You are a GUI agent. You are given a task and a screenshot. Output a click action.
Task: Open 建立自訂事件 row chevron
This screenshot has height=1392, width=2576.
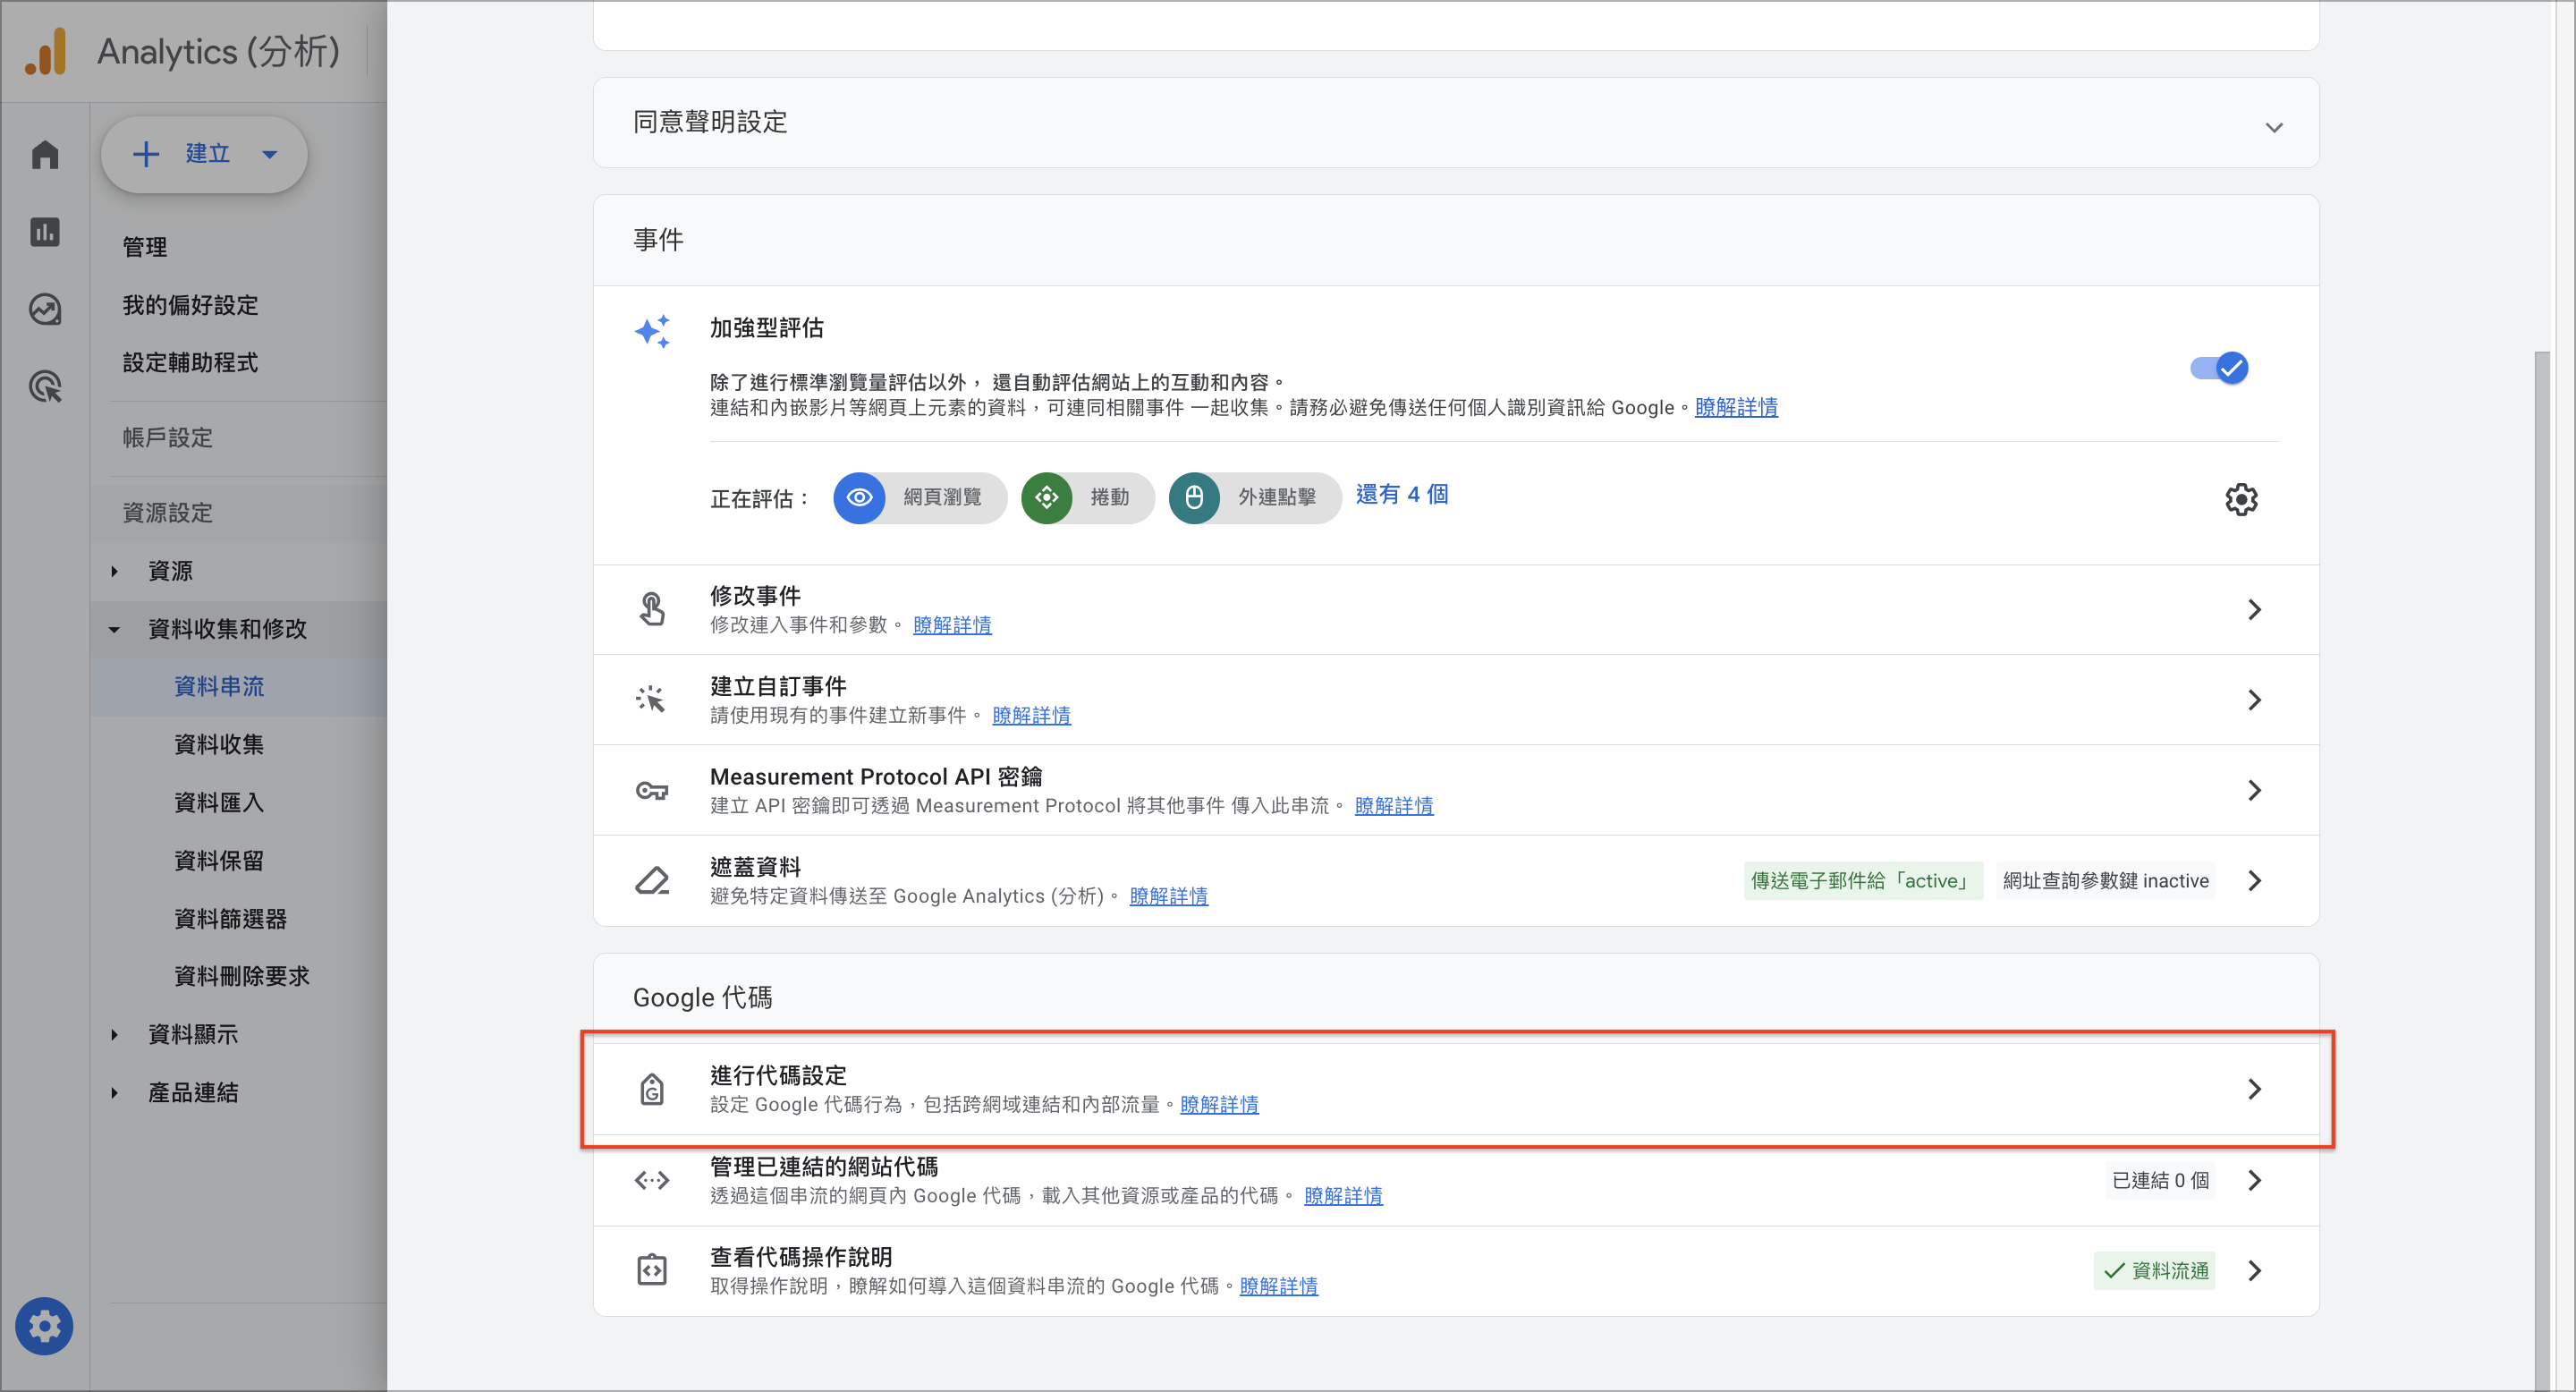2254,699
